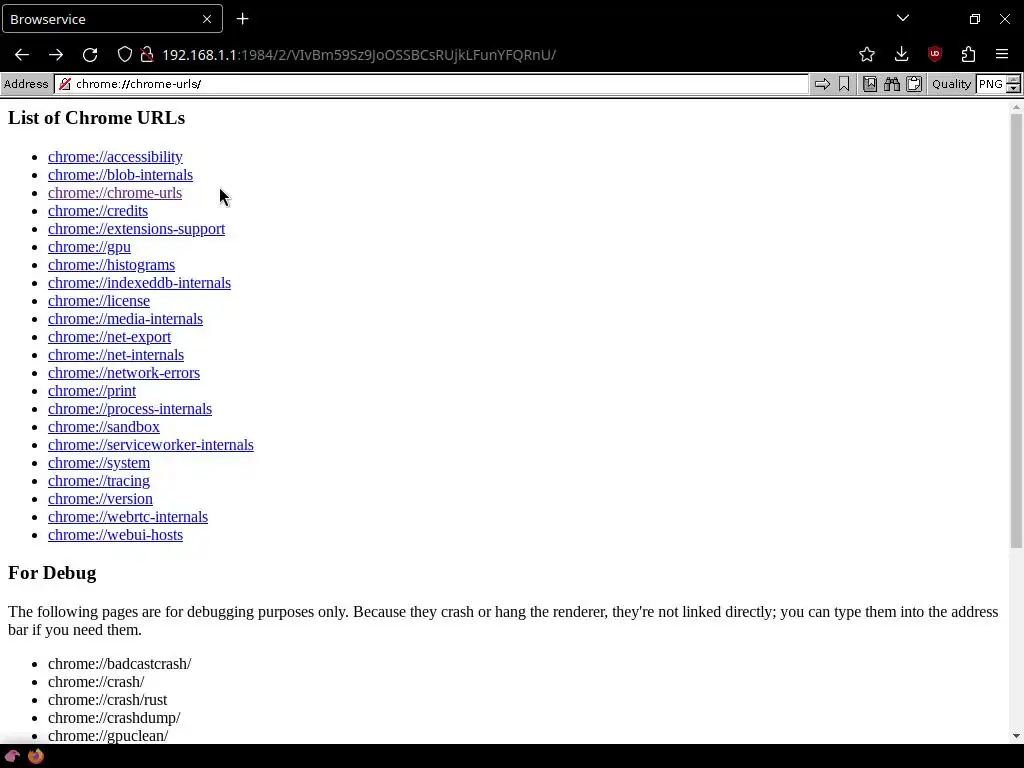Open chrome://net-export link
This screenshot has width=1024, height=768.
(x=109, y=337)
